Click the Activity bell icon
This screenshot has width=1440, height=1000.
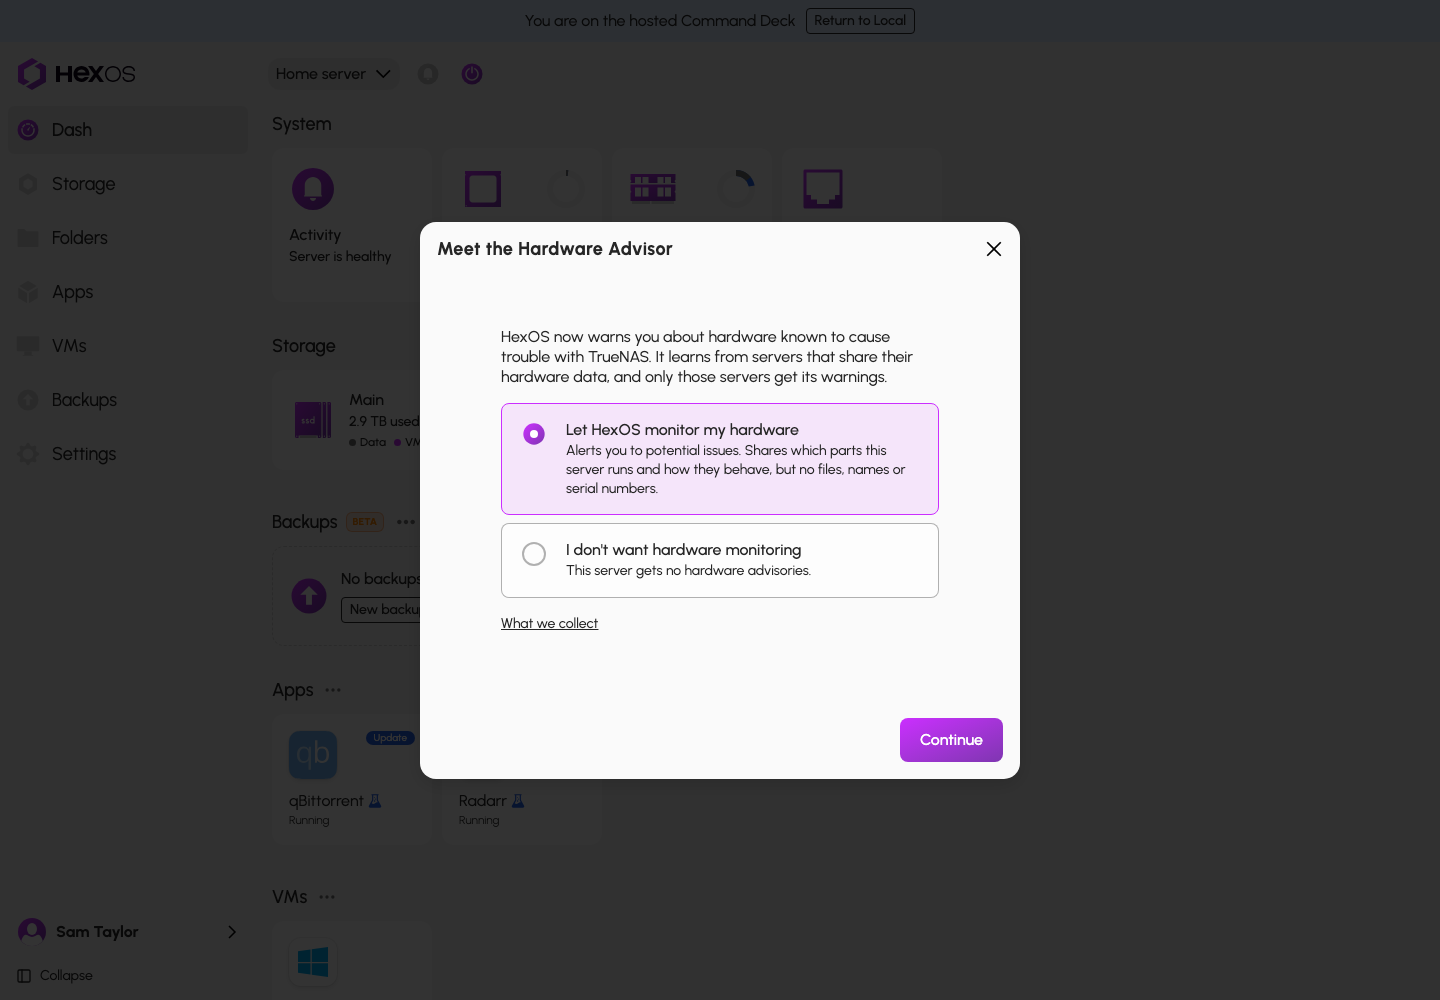click(x=313, y=189)
